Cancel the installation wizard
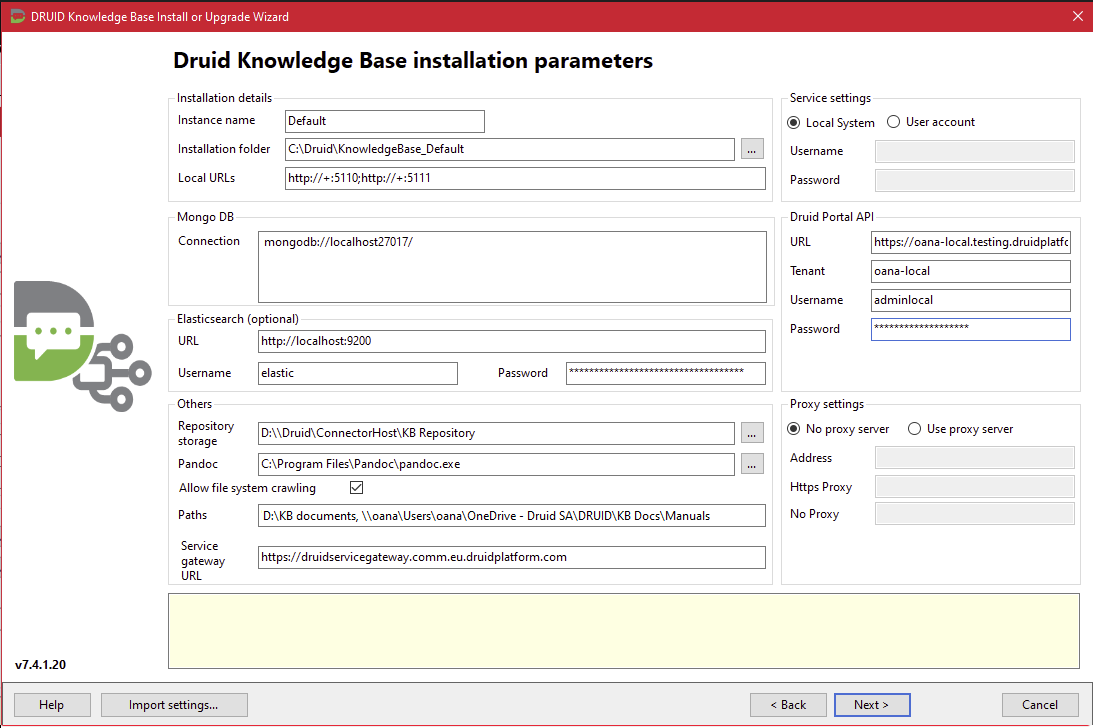The width and height of the screenshot is (1093, 728). [1040, 705]
